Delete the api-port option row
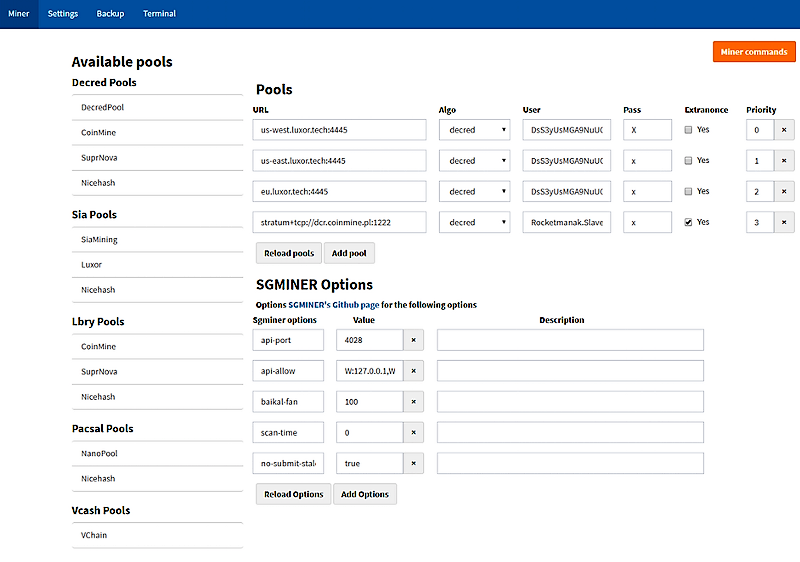The height and width of the screenshot is (562, 800). pyautogui.click(x=414, y=340)
